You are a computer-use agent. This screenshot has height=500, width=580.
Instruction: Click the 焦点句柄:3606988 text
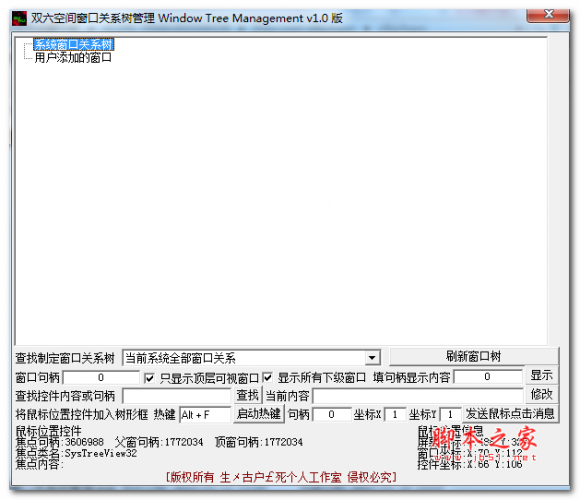pyautogui.click(x=60, y=442)
